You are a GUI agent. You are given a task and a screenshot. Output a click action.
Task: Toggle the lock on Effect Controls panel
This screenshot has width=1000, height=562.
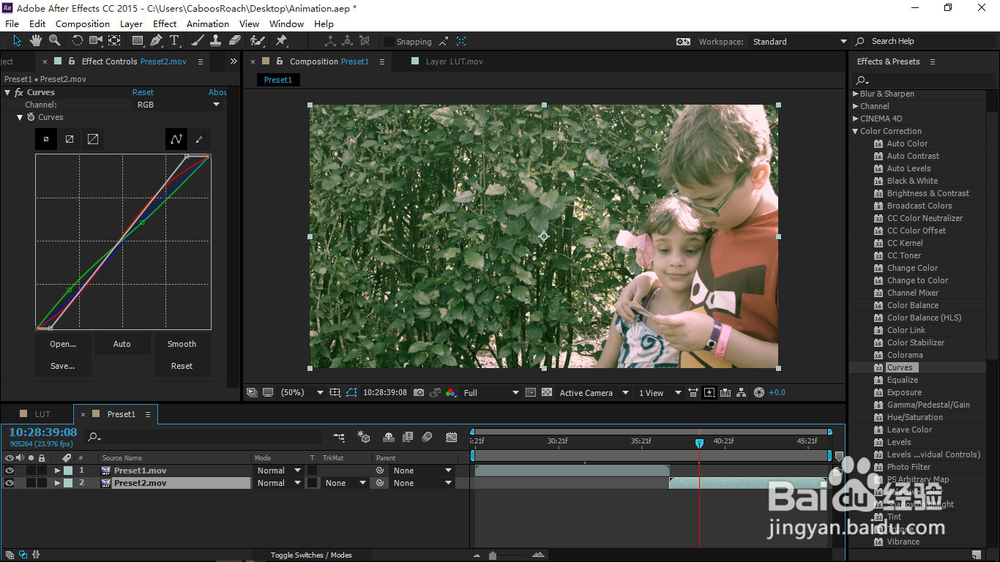pyautogui.click(x=71, y=61)
